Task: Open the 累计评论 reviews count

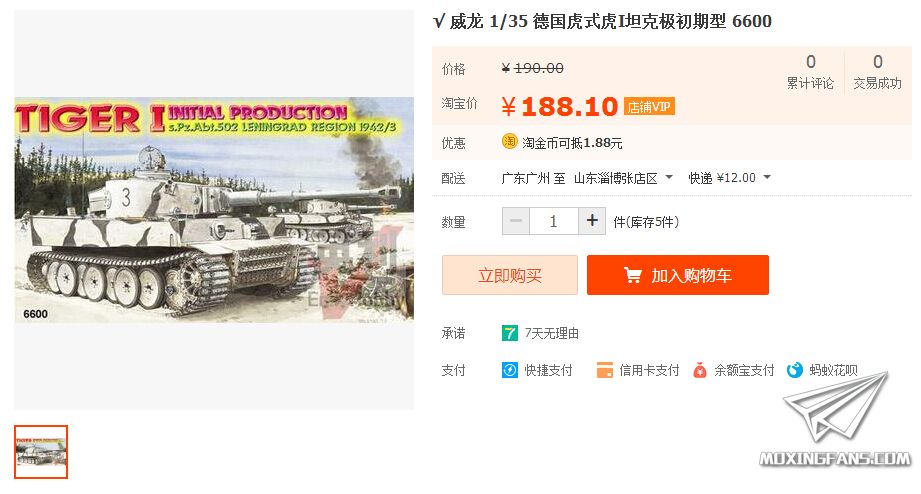Action: pos(811,72)
